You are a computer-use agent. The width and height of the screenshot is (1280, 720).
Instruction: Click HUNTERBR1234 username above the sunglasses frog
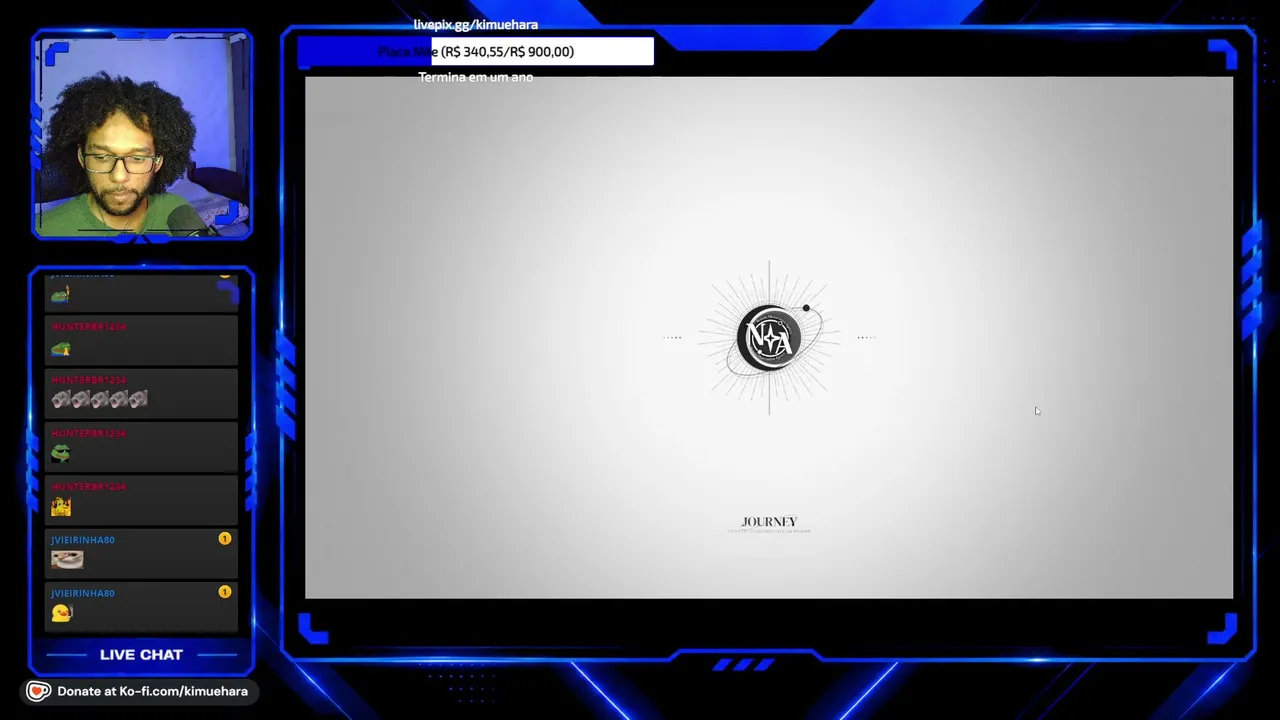[x=88, y=433]
